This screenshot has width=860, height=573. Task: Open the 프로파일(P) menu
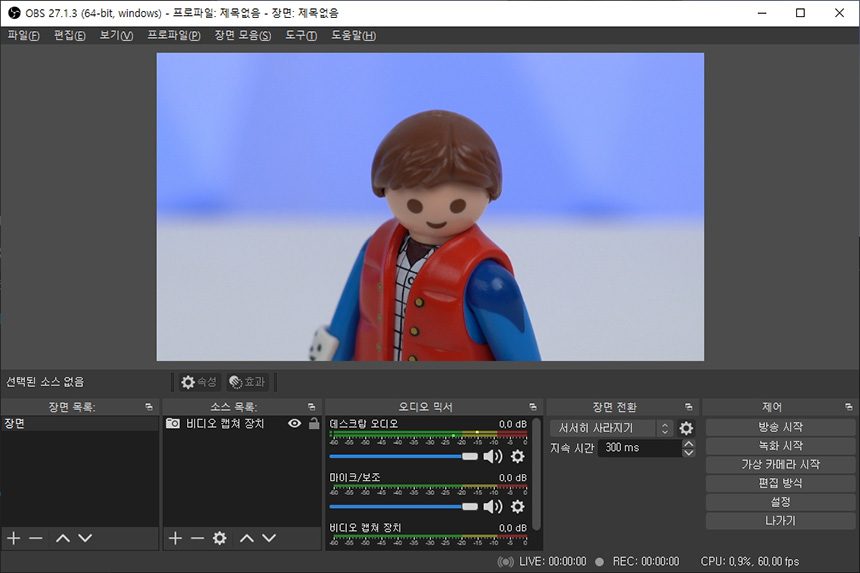click(x=174, y=36)
